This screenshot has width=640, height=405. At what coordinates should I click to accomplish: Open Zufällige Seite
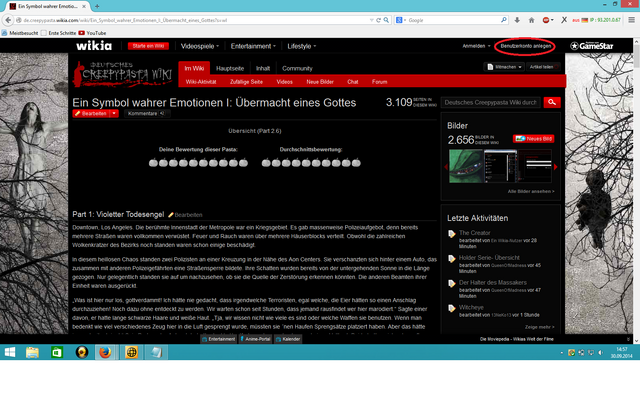pyautogui.click(x=246, y=82)
